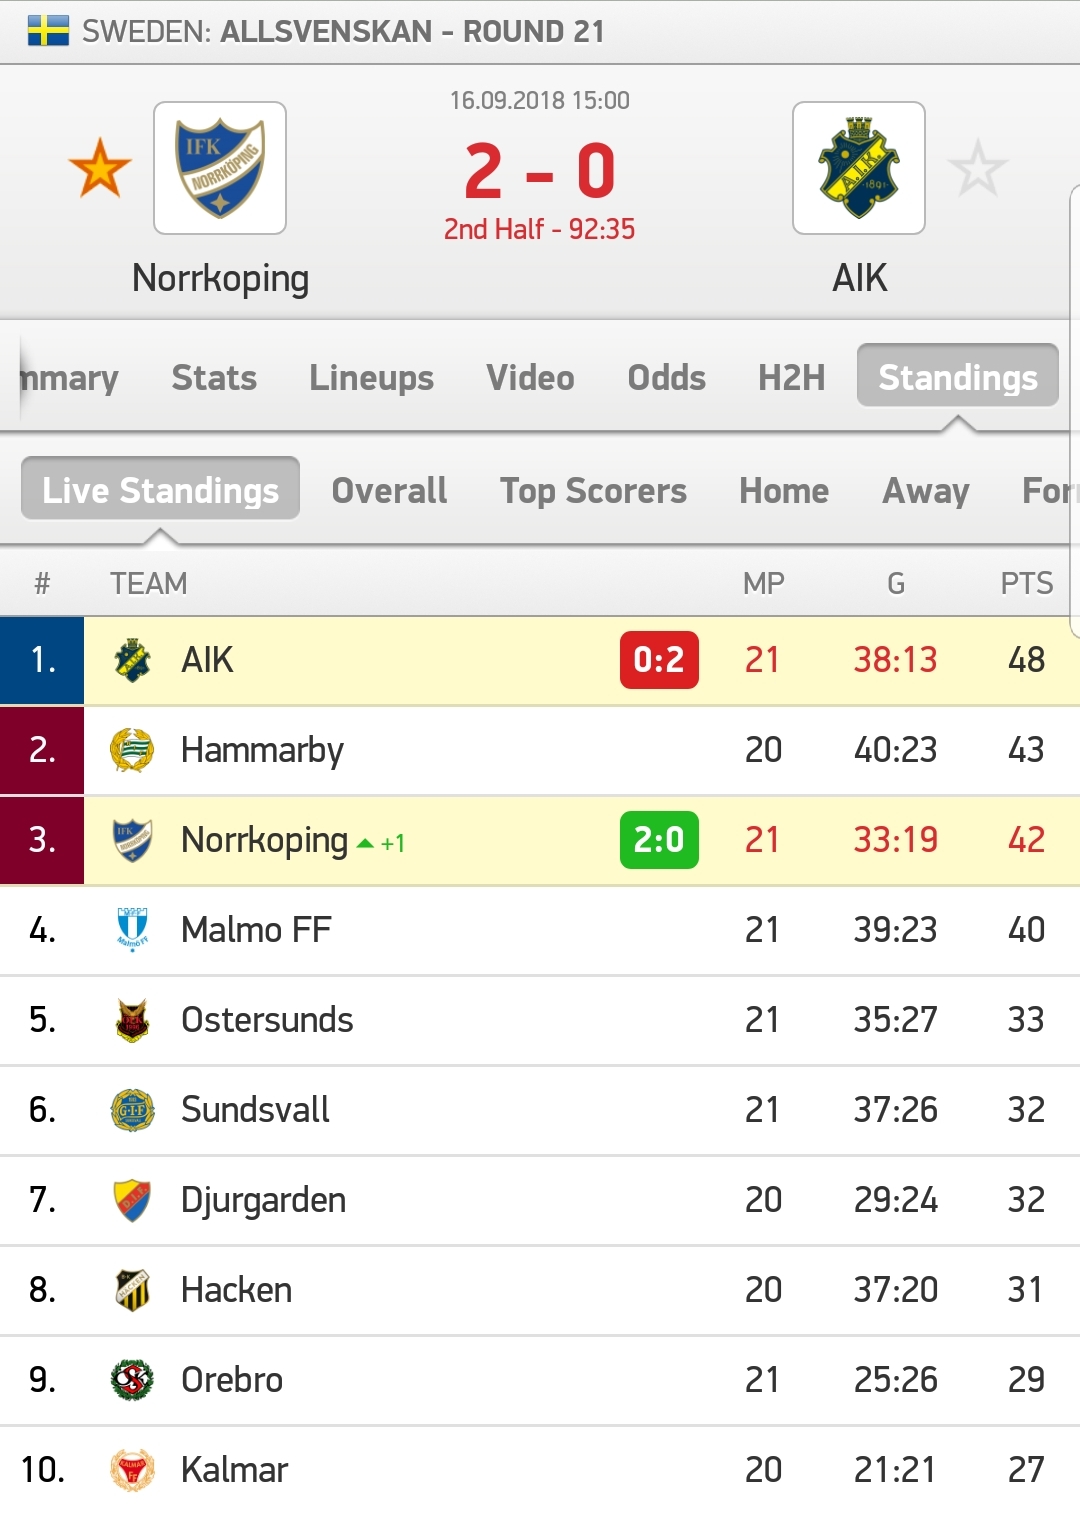Switch to the Stats tab

[x=214, y=378]
